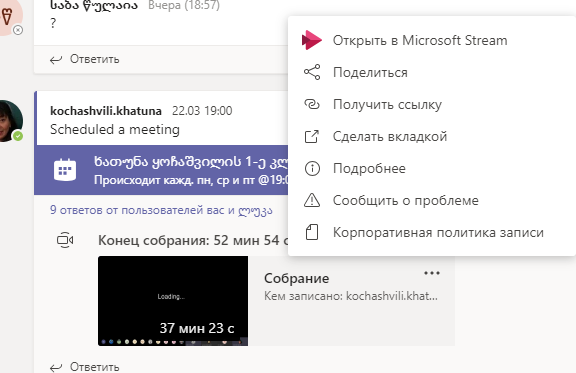Open the three-dots menu of recording Собрание
The height and width of the screenshot is (373, 576).
pyautogui.click(x=432, y=273)
